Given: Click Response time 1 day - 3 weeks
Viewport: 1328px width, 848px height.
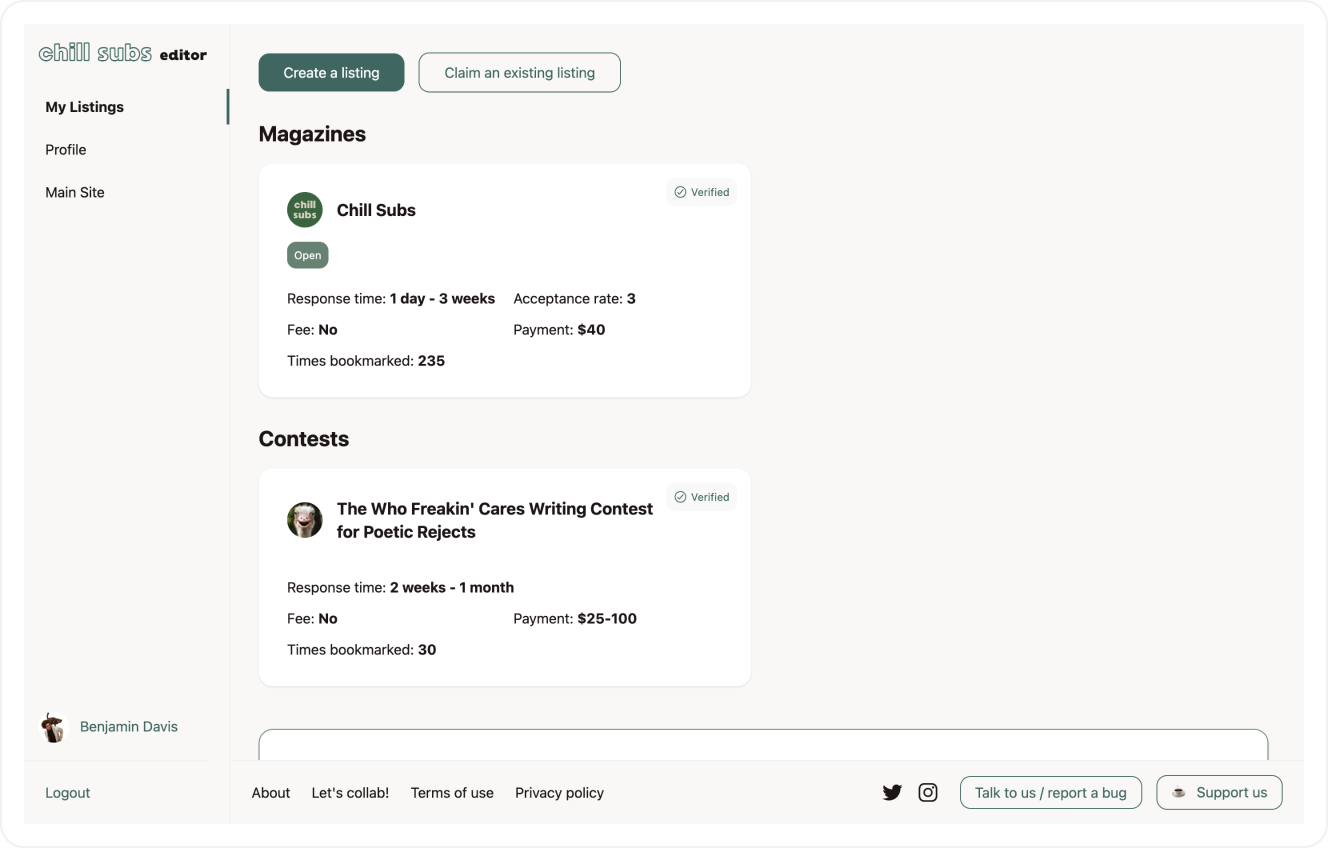Looking at the screenshot, I should coord(391,298).
